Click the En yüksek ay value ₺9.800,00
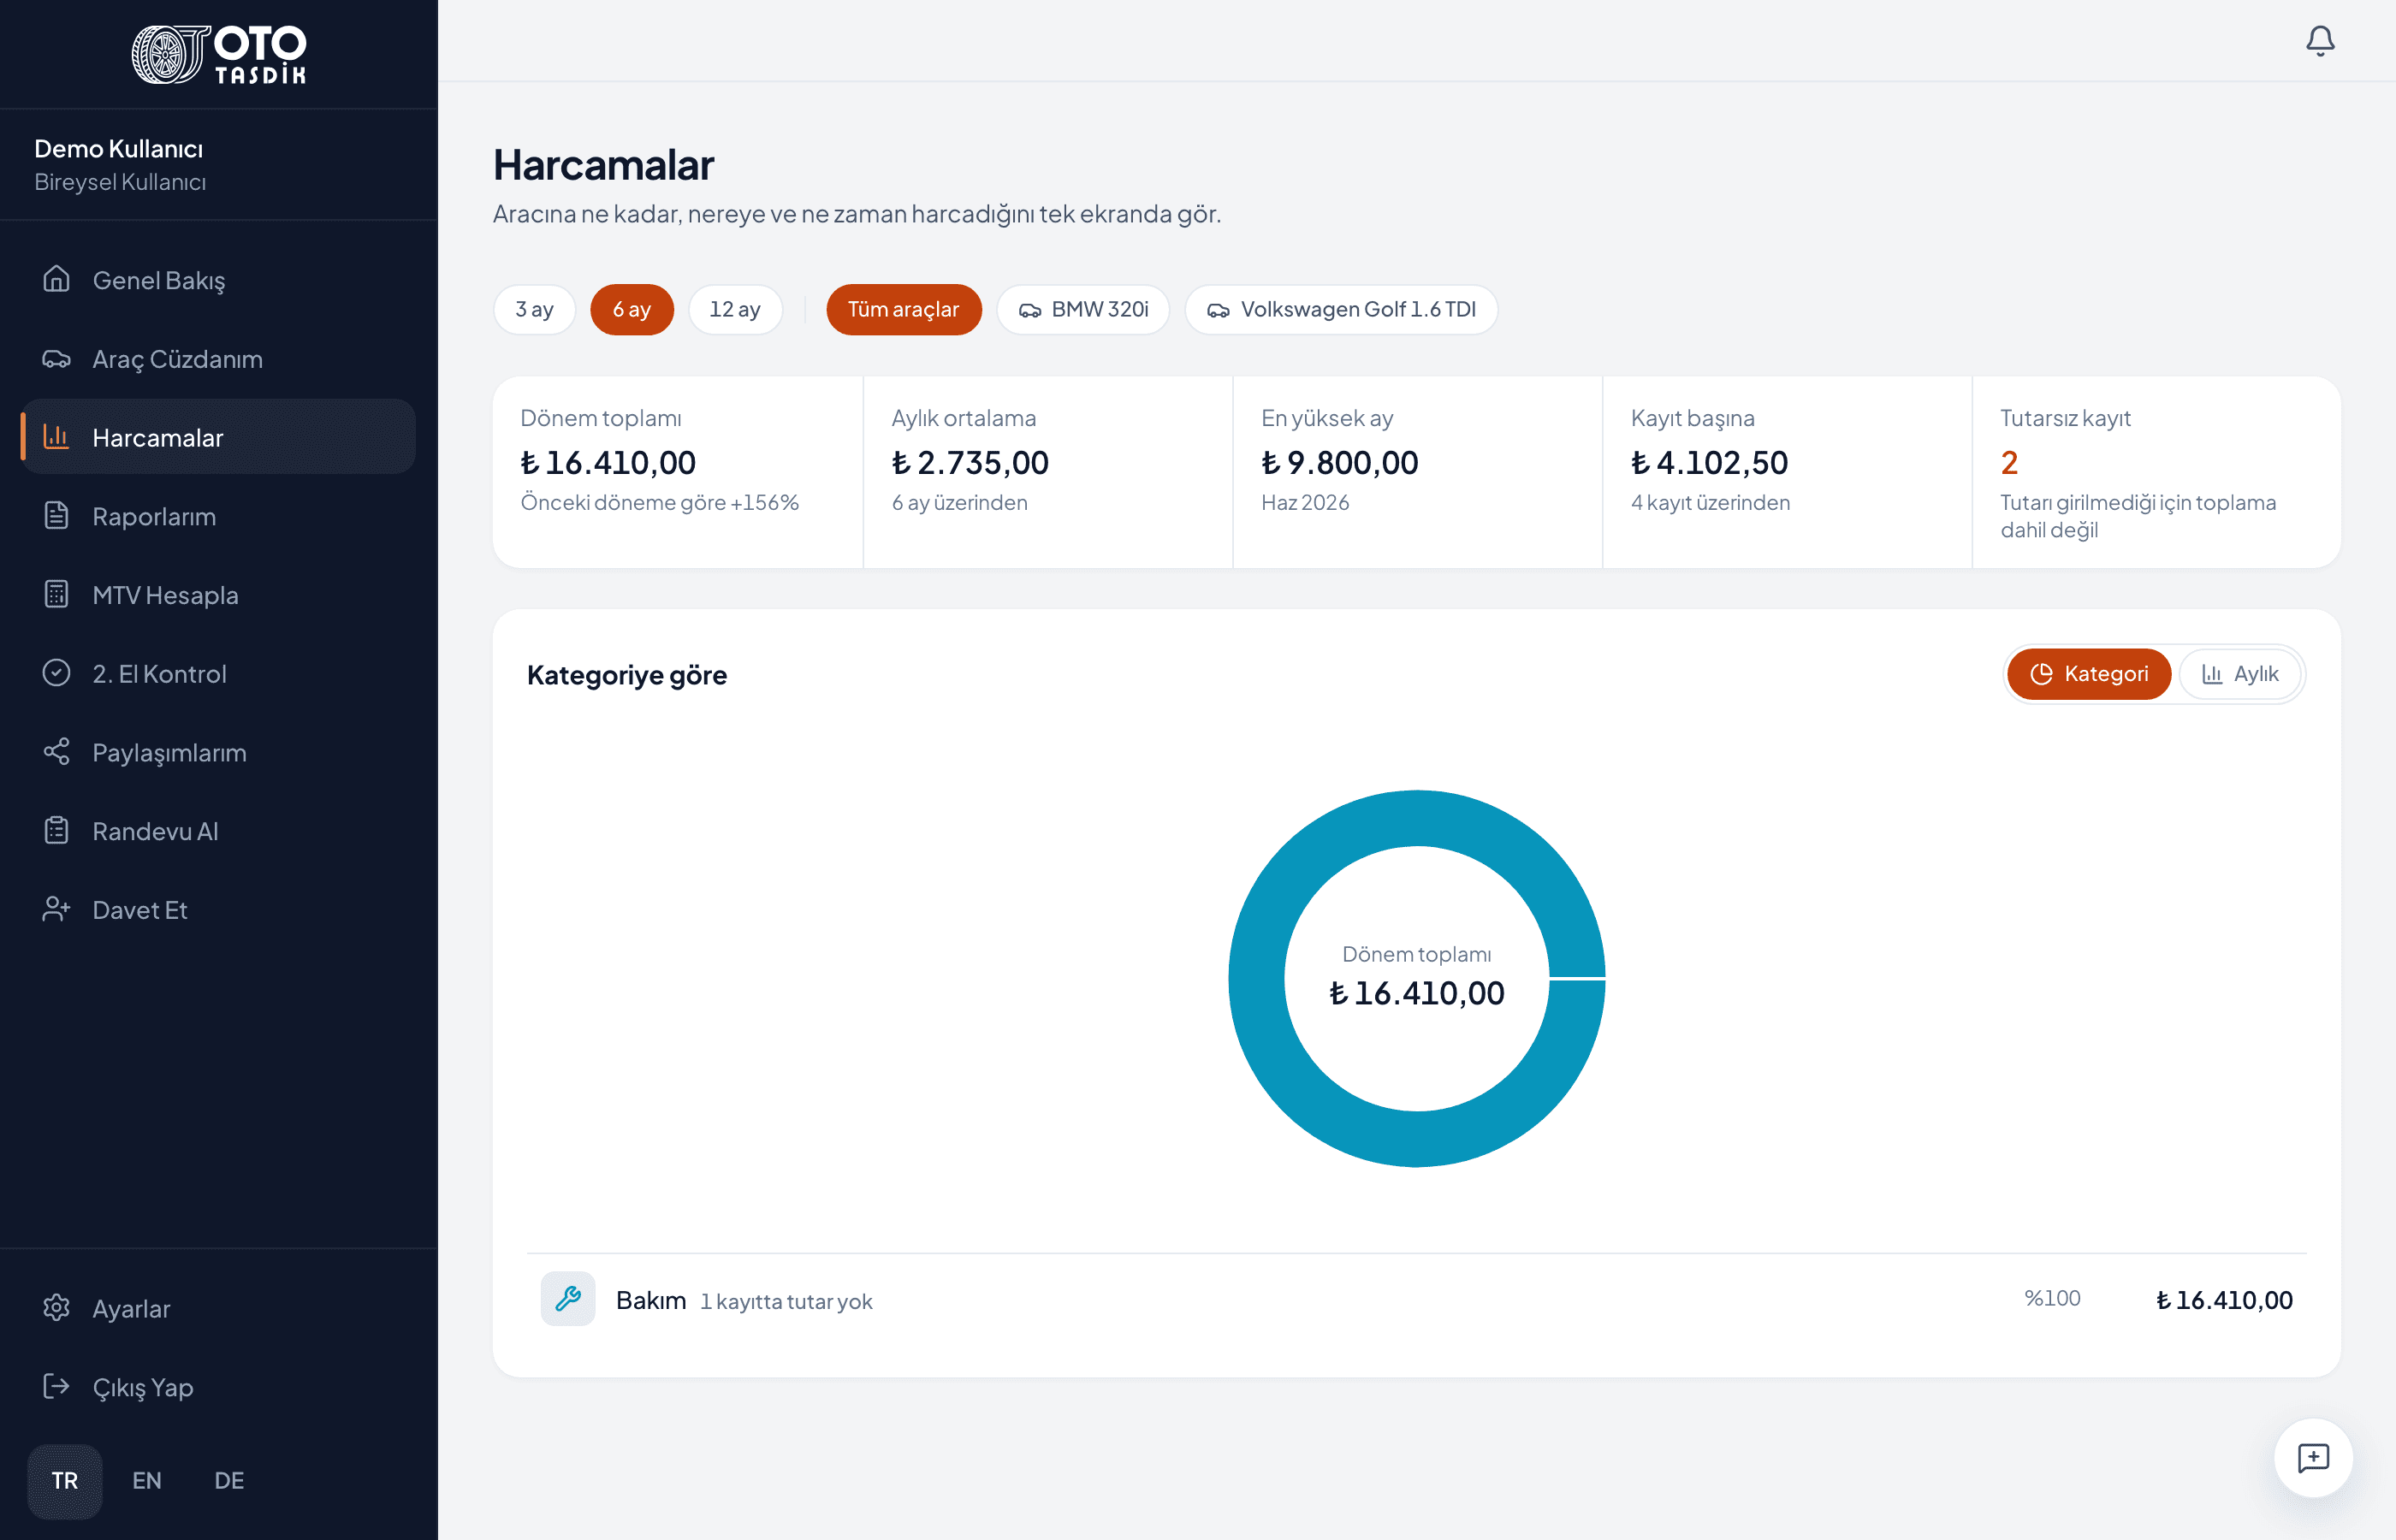 (1339, 462)
